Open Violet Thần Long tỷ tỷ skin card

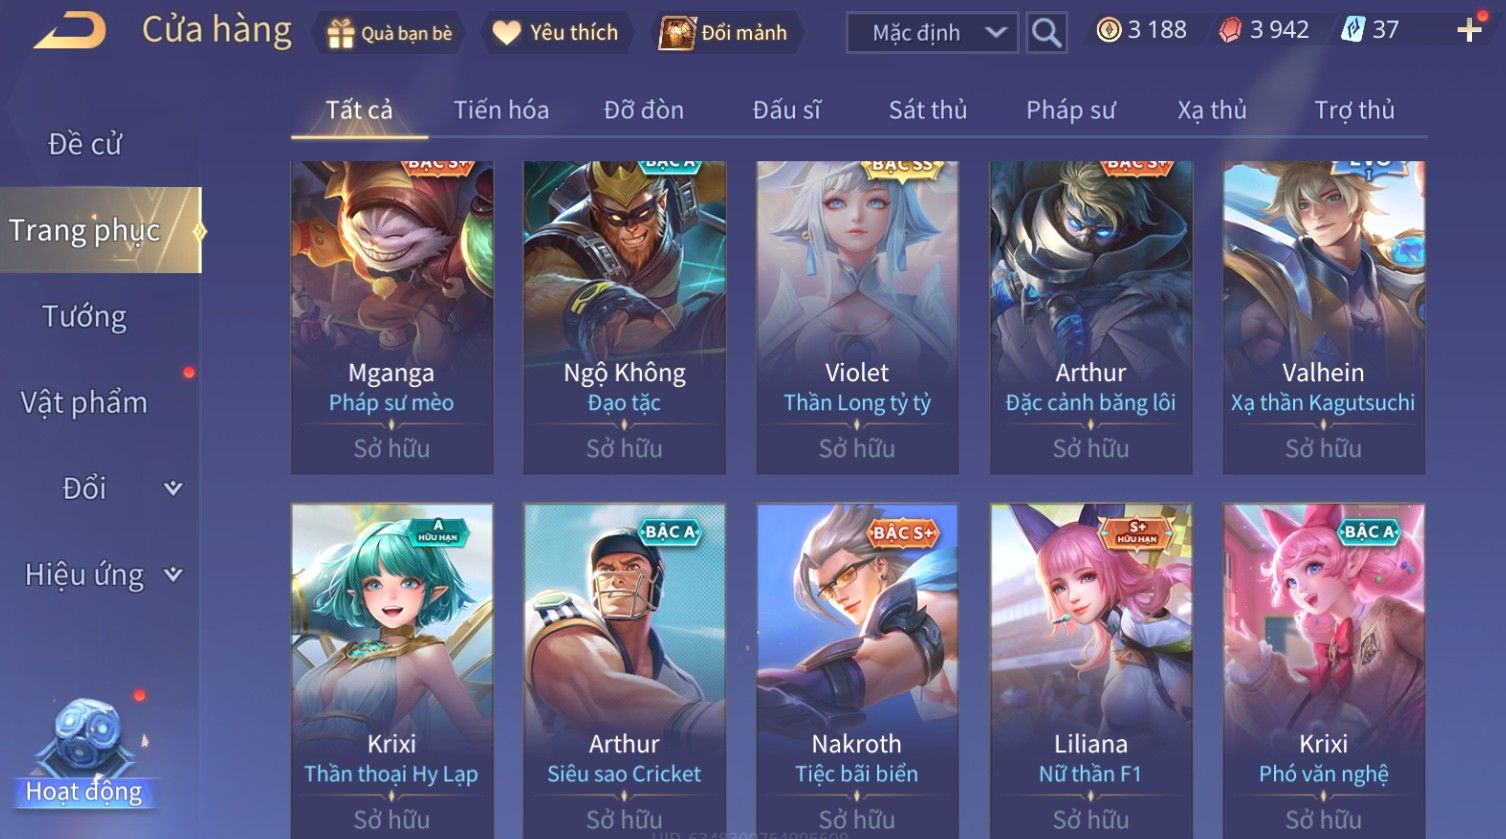857,317
